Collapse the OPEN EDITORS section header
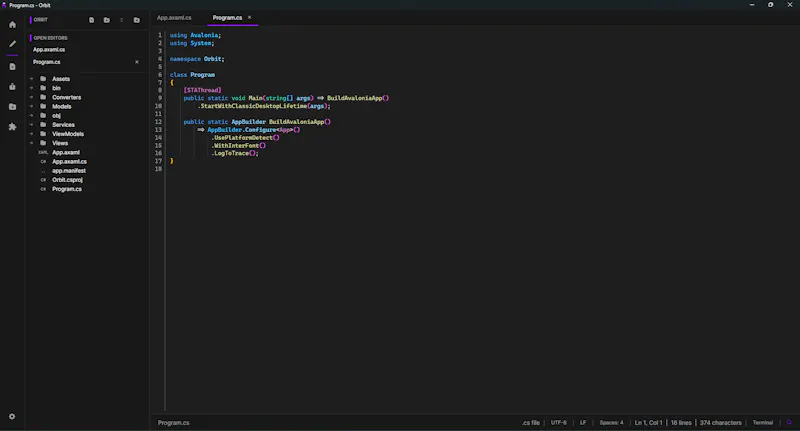800x431 pixels. (50, 38)
